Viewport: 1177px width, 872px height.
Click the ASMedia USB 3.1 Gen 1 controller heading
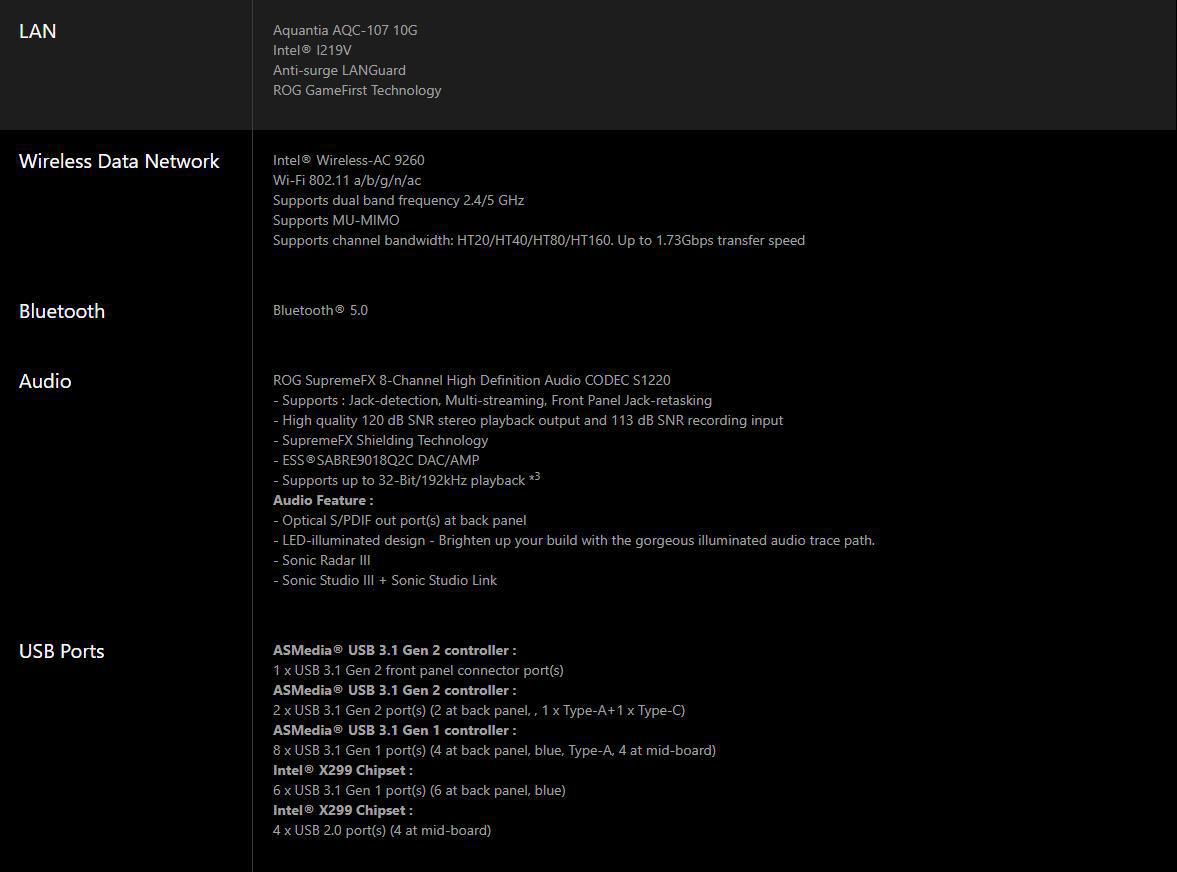click(395, 730)
